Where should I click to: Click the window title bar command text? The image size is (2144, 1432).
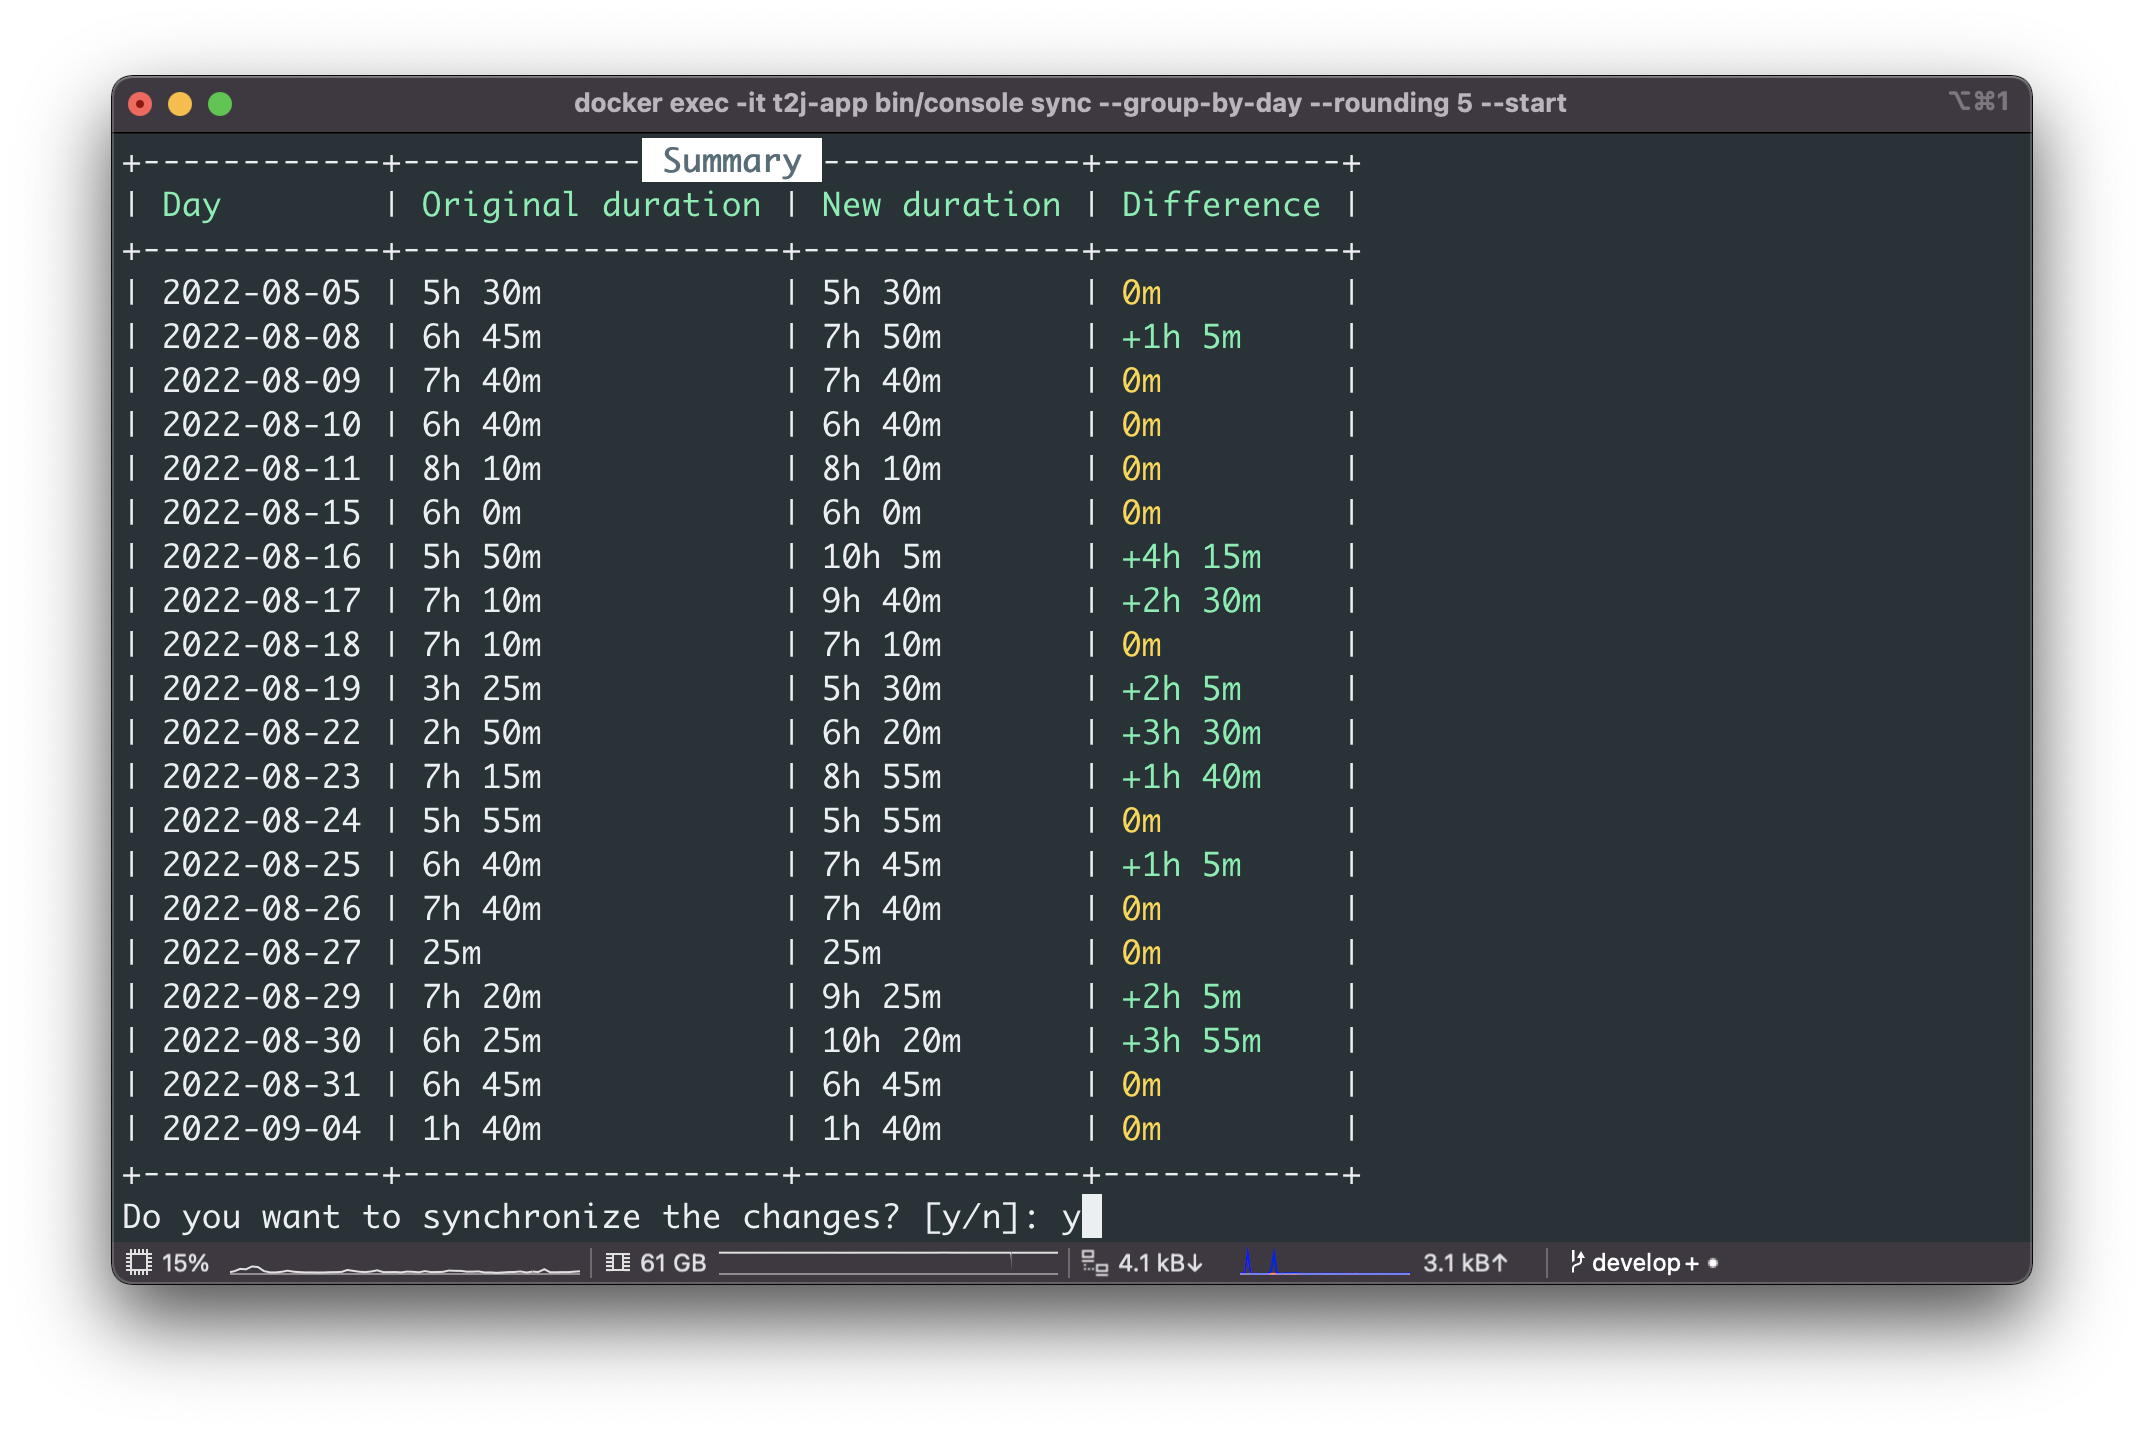click(1069, 103)
